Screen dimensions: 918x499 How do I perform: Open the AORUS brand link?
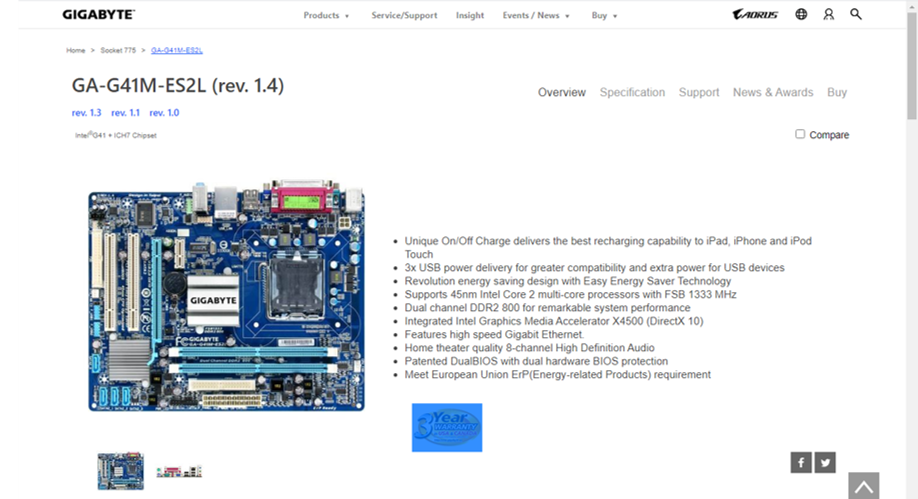pyautogui.click(x=755, y=14)
